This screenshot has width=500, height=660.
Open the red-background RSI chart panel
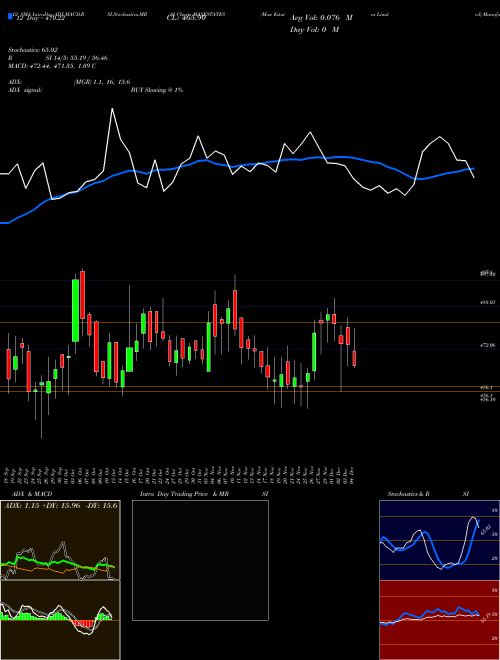439,620
